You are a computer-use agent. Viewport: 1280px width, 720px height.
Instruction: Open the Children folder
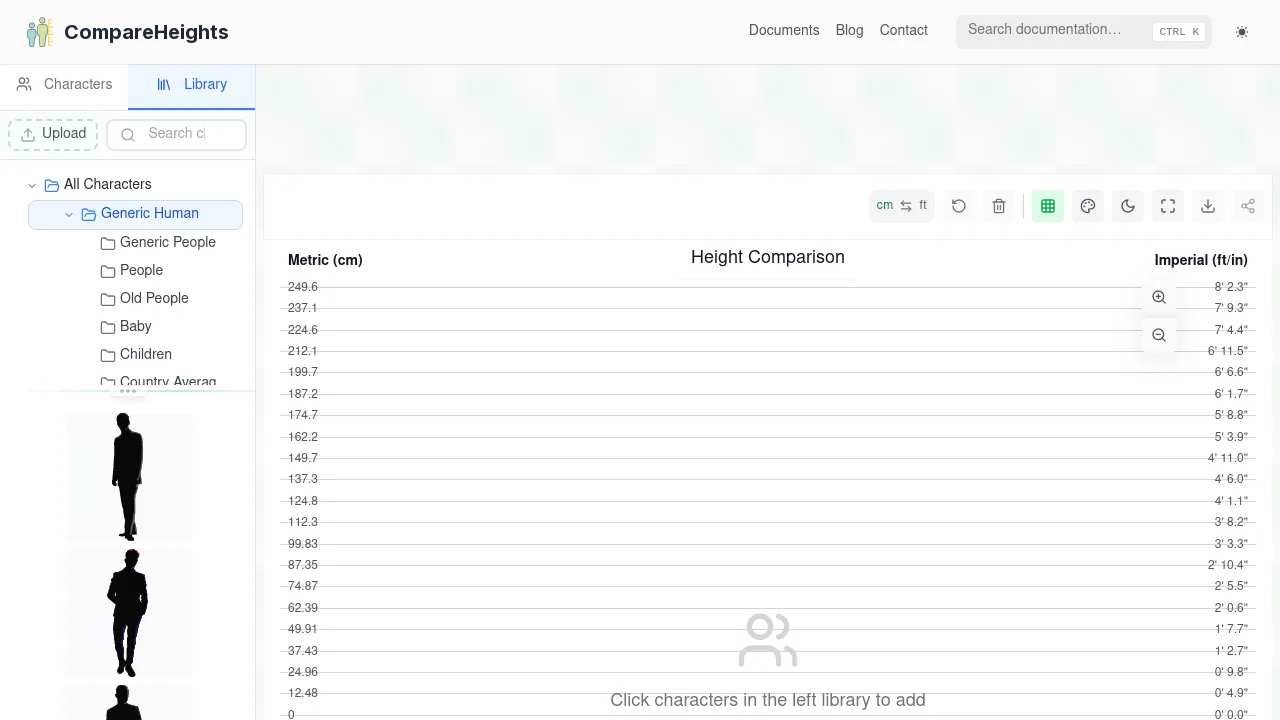pos(136,354)
